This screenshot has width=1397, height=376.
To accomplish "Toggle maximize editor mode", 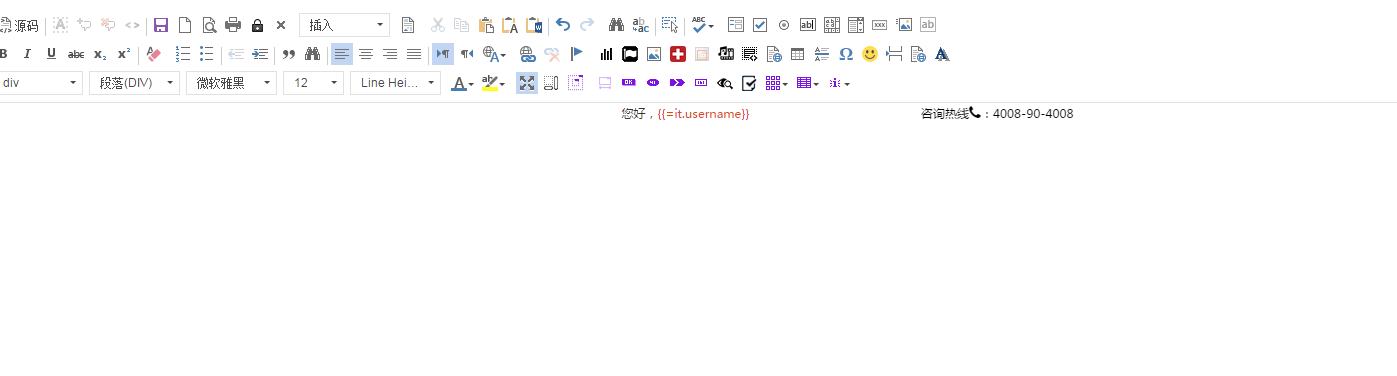I will point(526,83).
